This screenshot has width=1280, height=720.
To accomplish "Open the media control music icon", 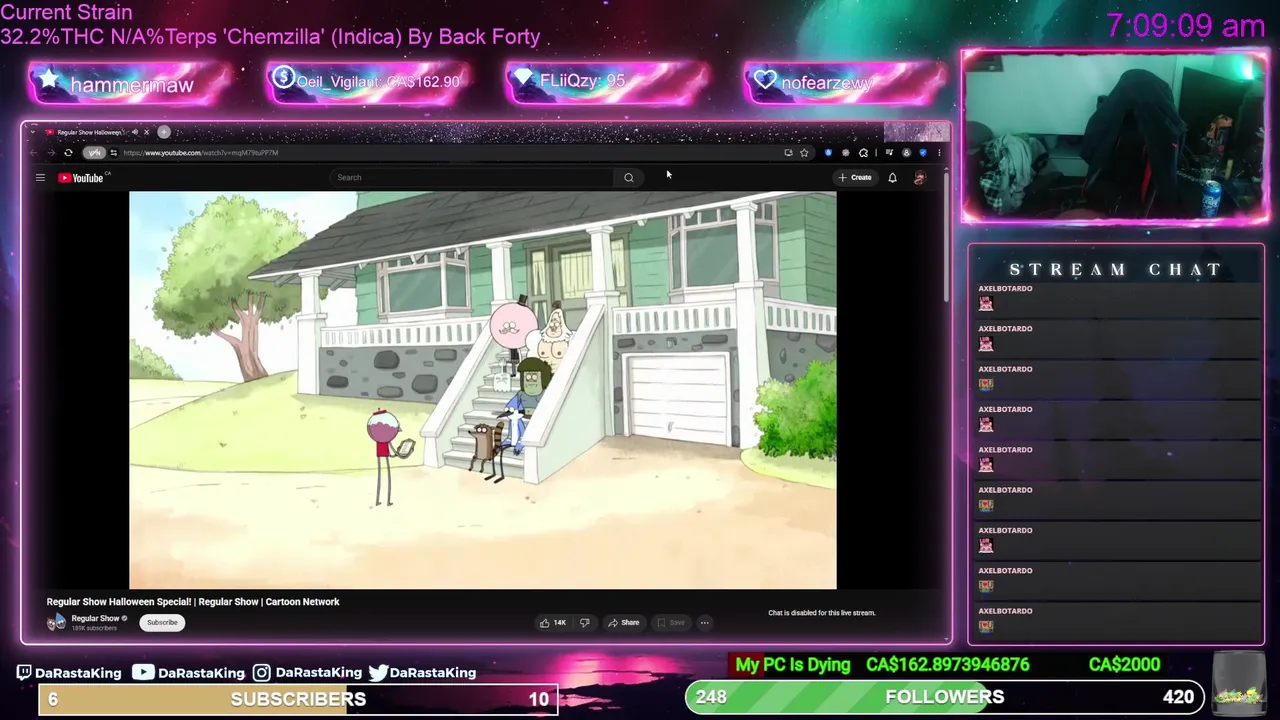I will pos(888,153).
